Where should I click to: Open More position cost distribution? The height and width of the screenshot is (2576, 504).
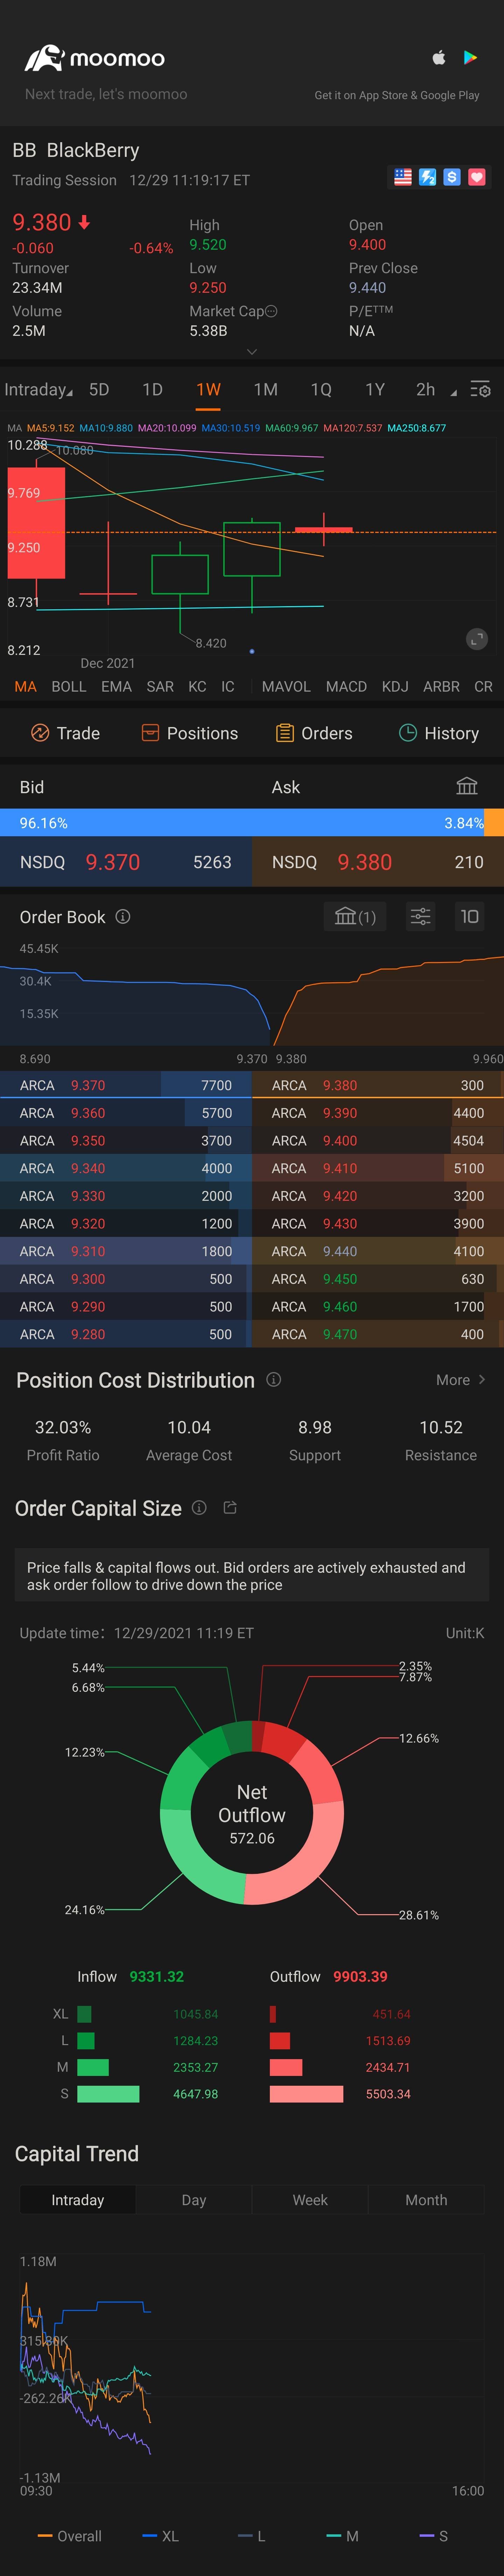[x=461, y=1380]
